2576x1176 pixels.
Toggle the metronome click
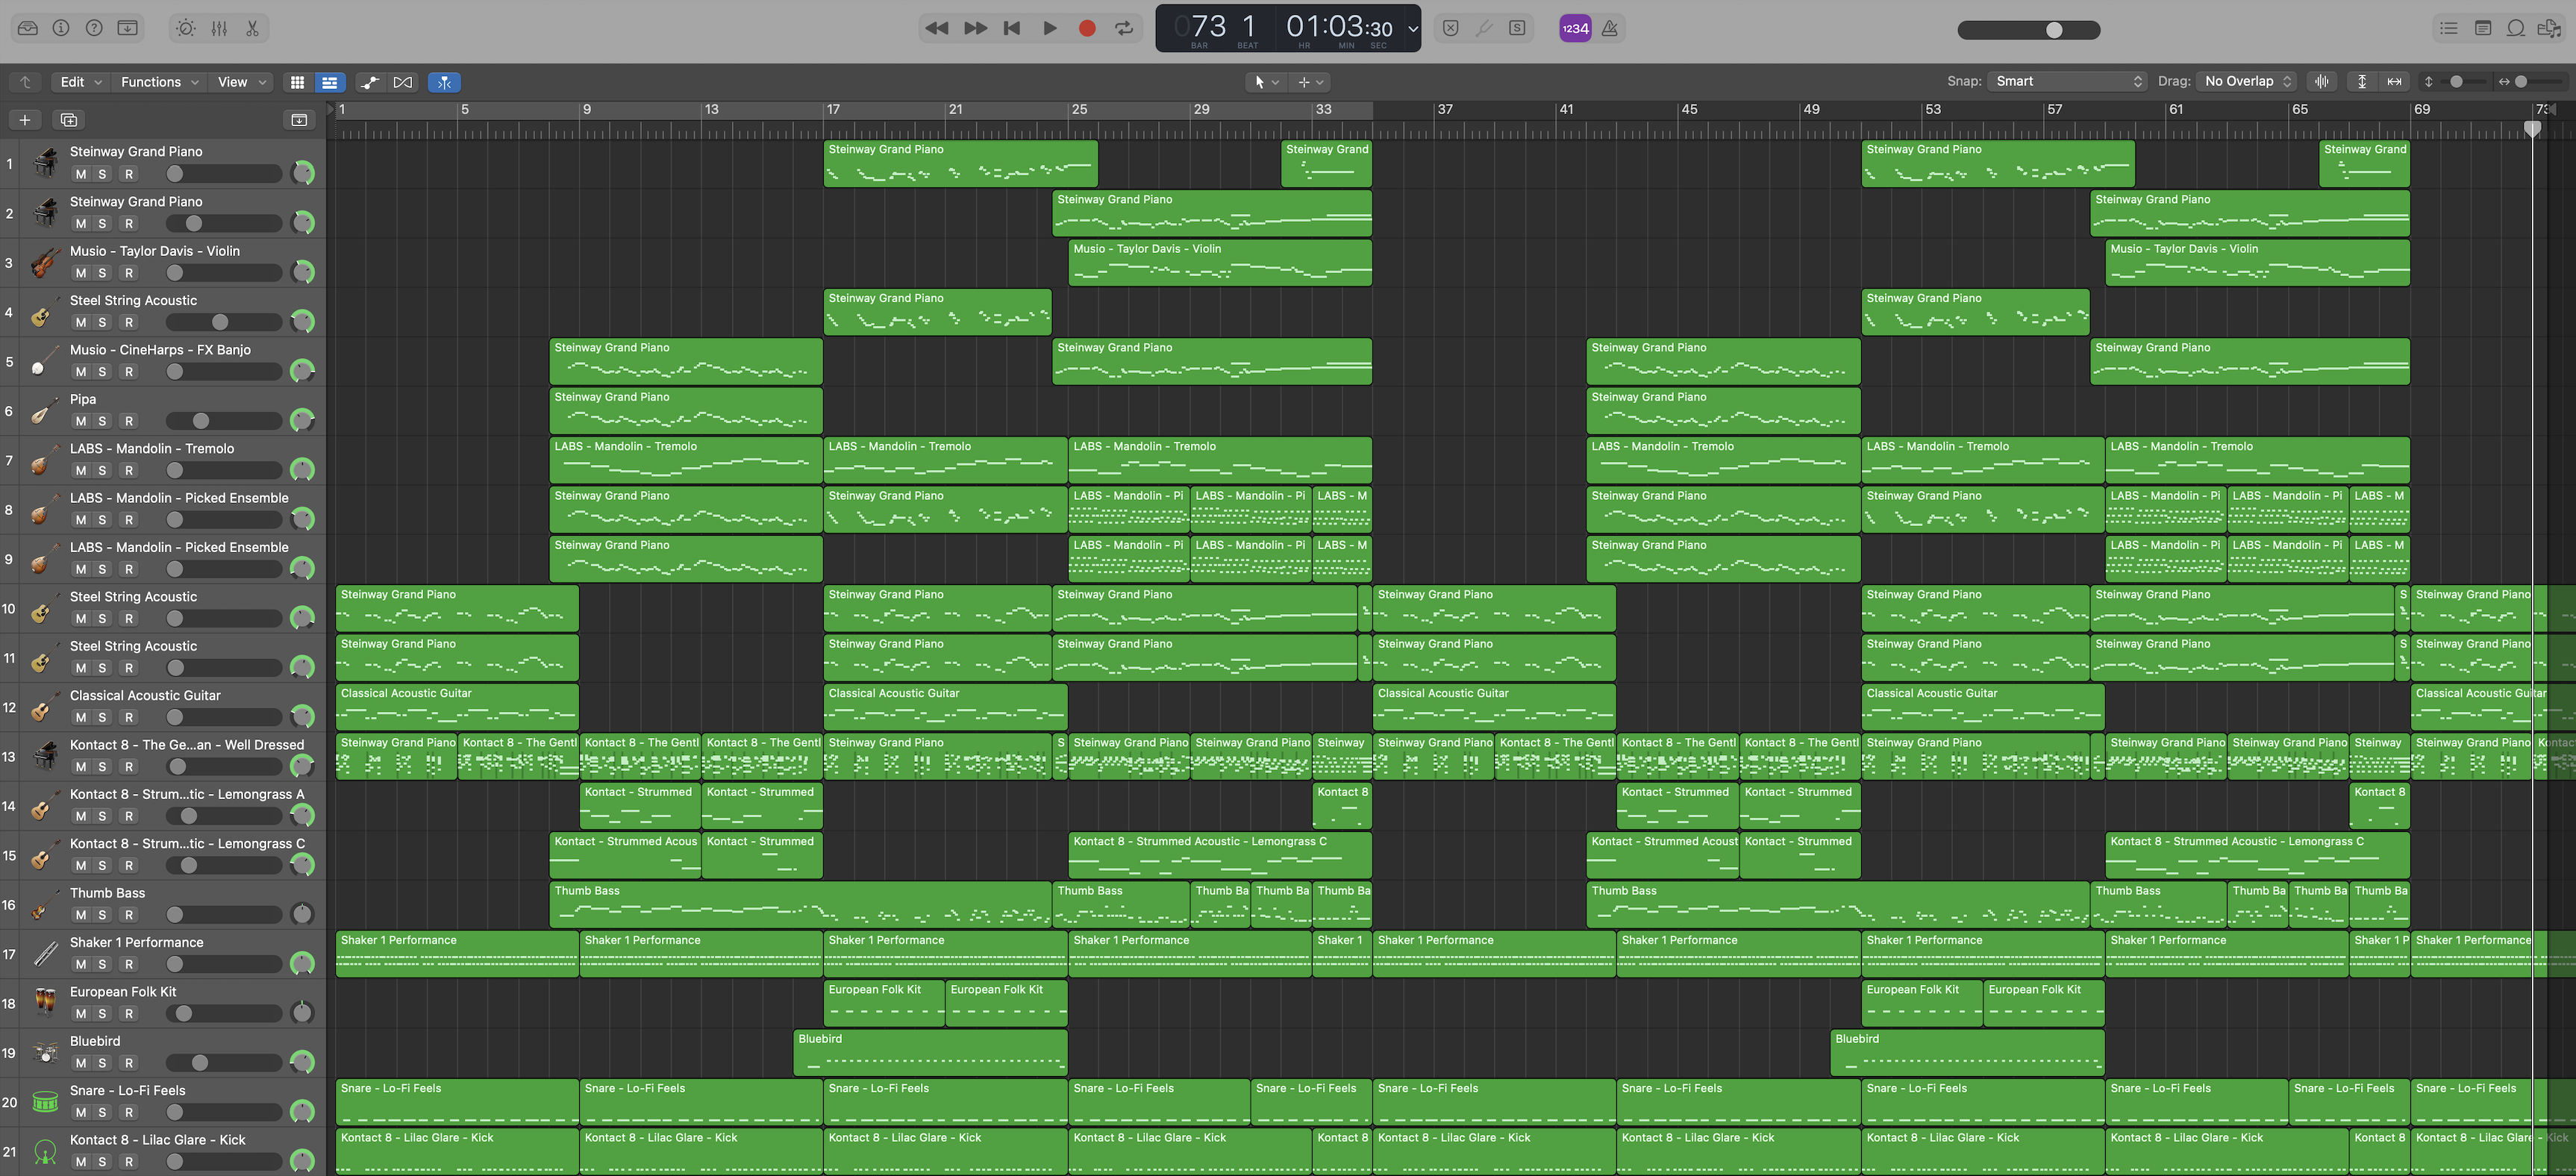tap(1610, 28)
